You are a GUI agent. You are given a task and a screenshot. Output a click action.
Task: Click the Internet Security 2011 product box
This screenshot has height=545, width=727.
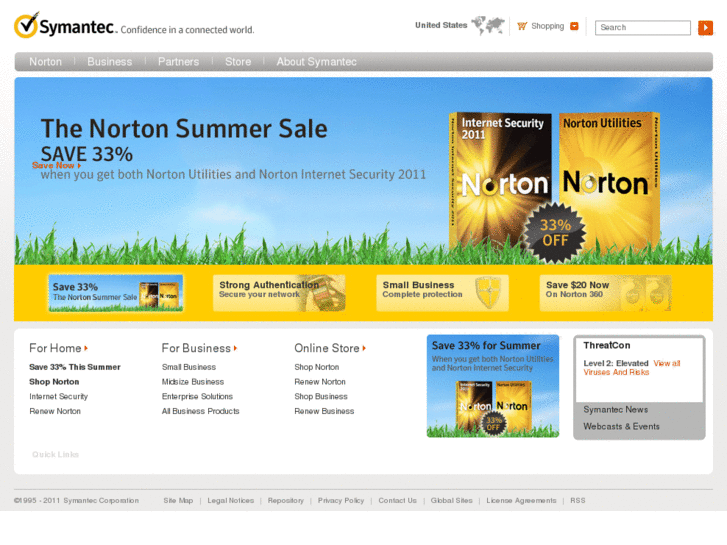[500, 181]
